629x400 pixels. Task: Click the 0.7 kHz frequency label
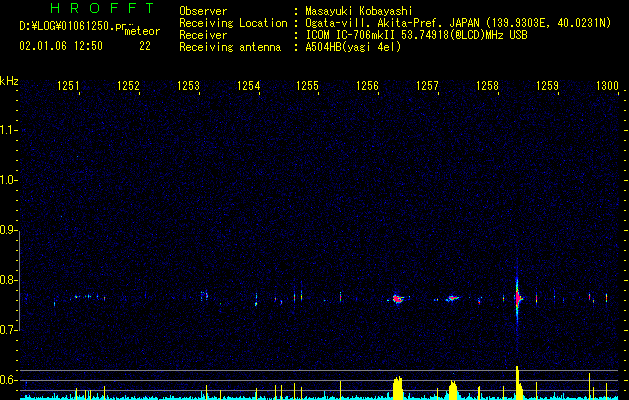(8, 330)
